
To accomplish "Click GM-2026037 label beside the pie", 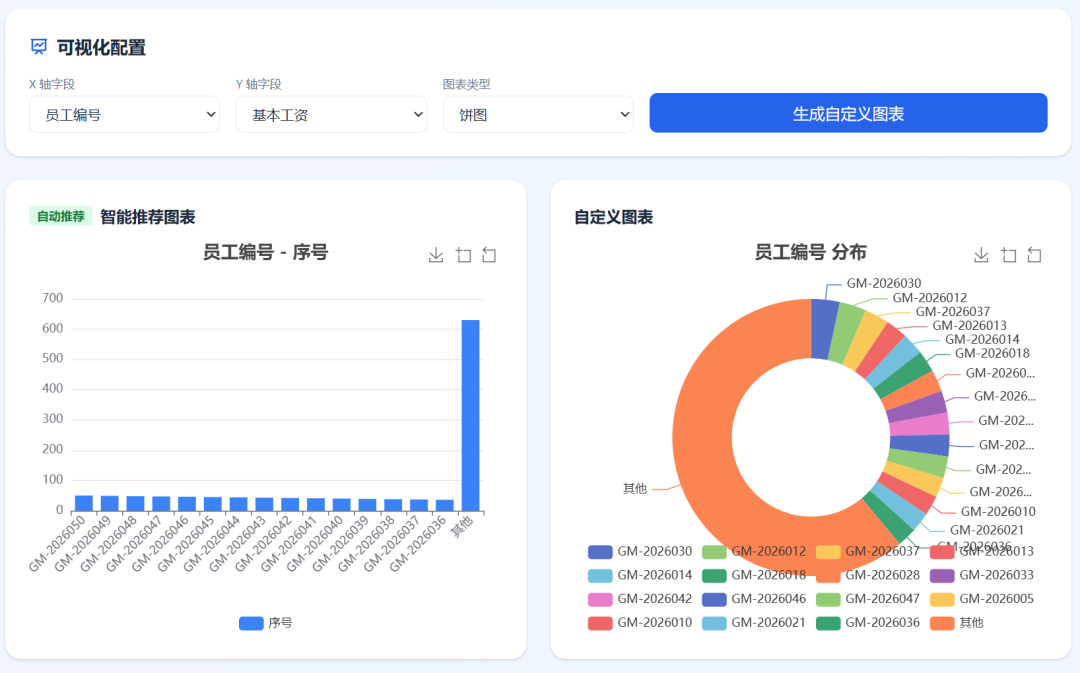I will pyautogui.click(x=953, y=311).
